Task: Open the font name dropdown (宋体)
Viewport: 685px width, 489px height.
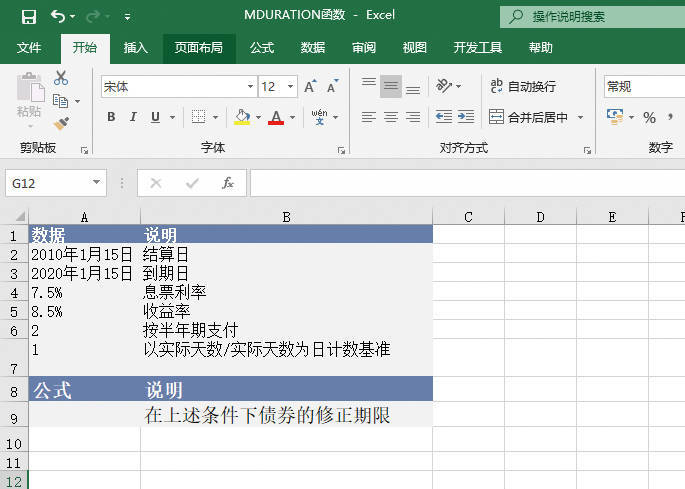Action: [249, 87]
